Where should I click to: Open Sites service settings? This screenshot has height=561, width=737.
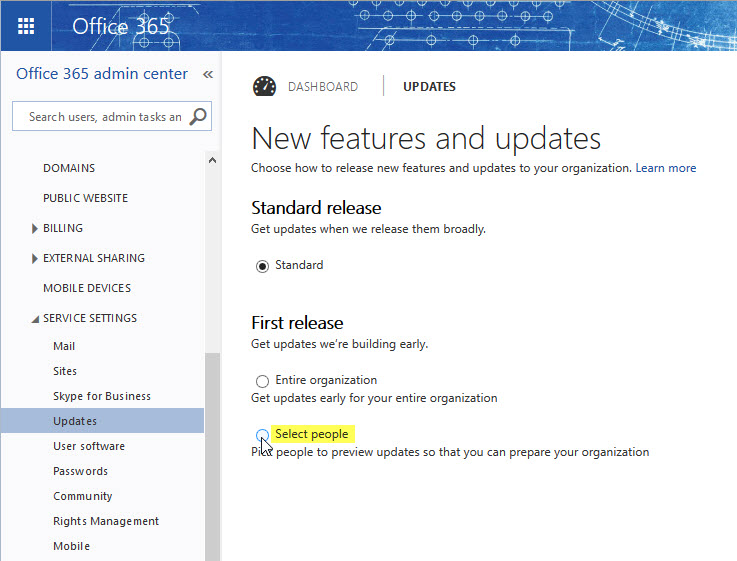[x=65, y=371]
